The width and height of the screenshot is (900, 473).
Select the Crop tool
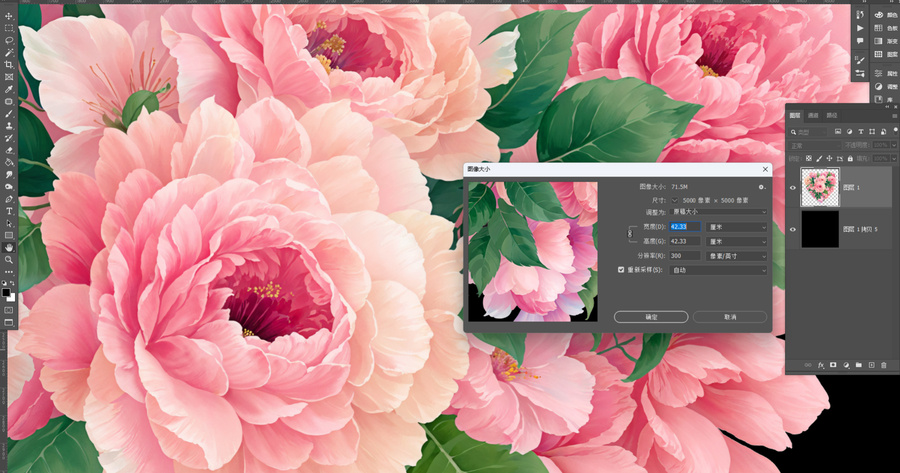click(9, 64)
